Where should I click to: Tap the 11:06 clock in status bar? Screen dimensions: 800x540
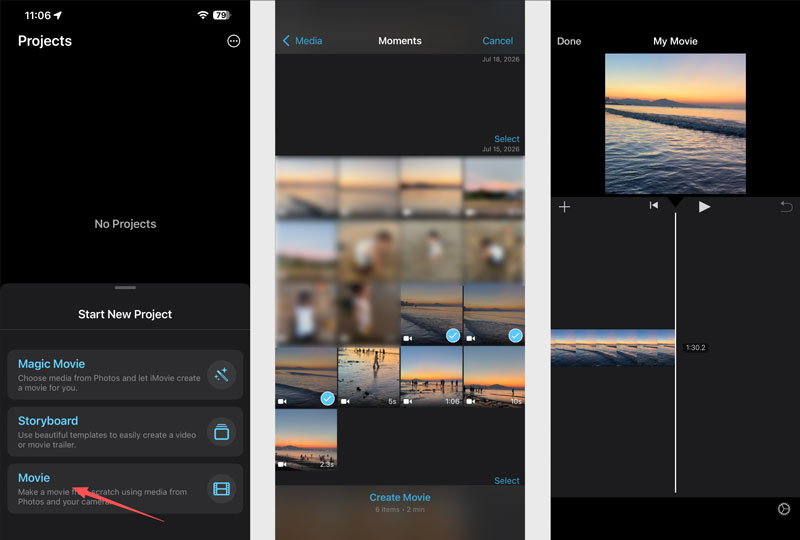[x=38, y=15]
